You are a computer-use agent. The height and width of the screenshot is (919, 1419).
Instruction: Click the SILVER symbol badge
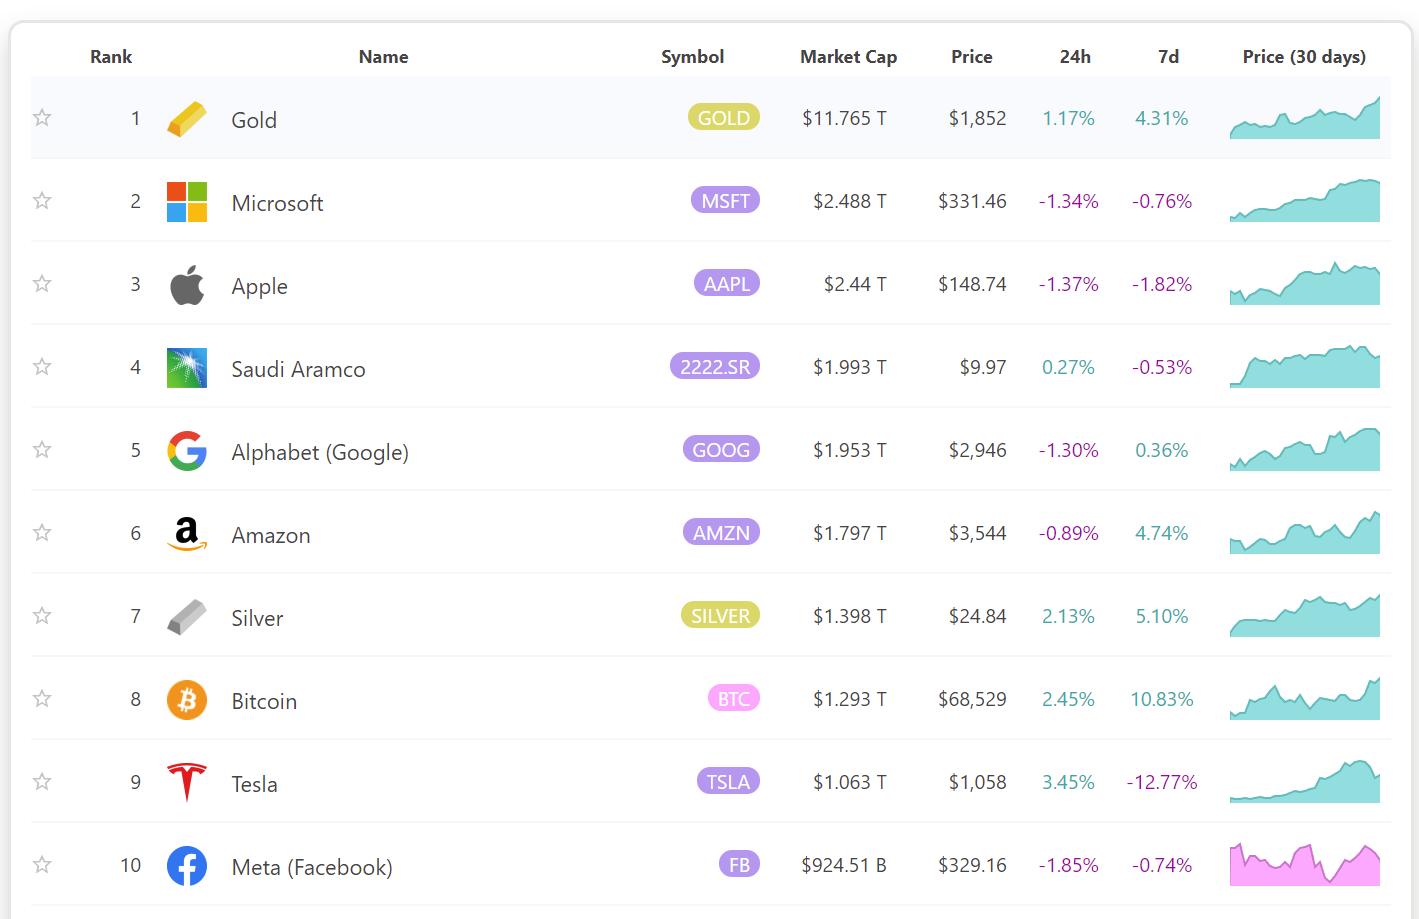(x=720, y=616)
